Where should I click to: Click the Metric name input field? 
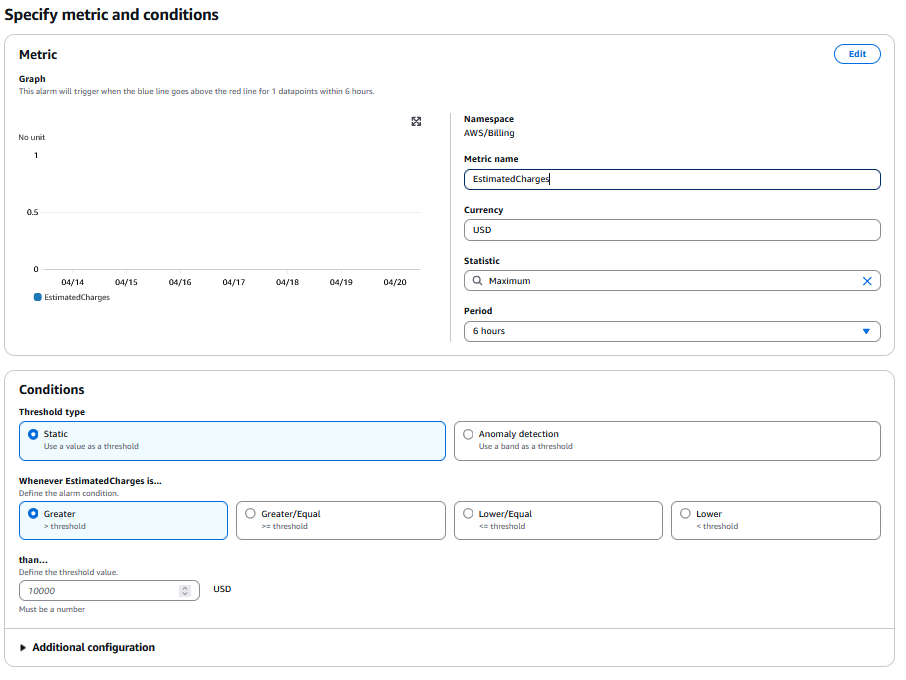tap(671, 179)
